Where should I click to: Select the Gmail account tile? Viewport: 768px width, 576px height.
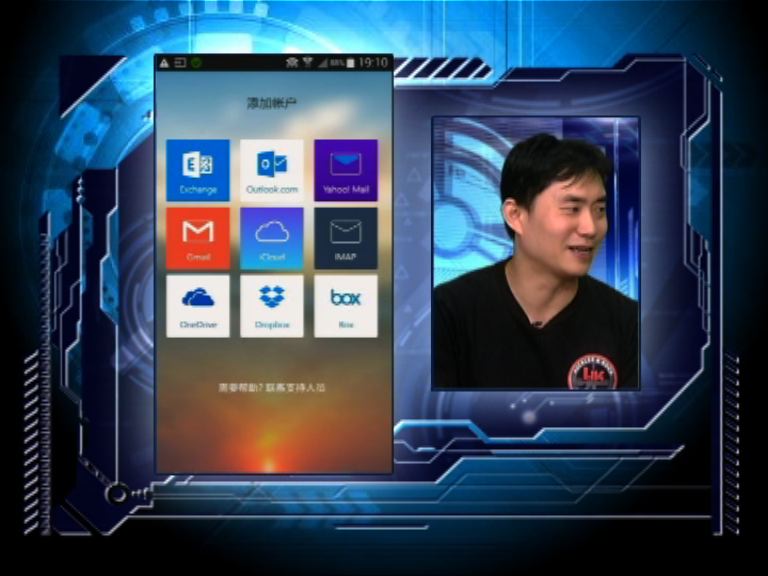click(x=198, y=239)
